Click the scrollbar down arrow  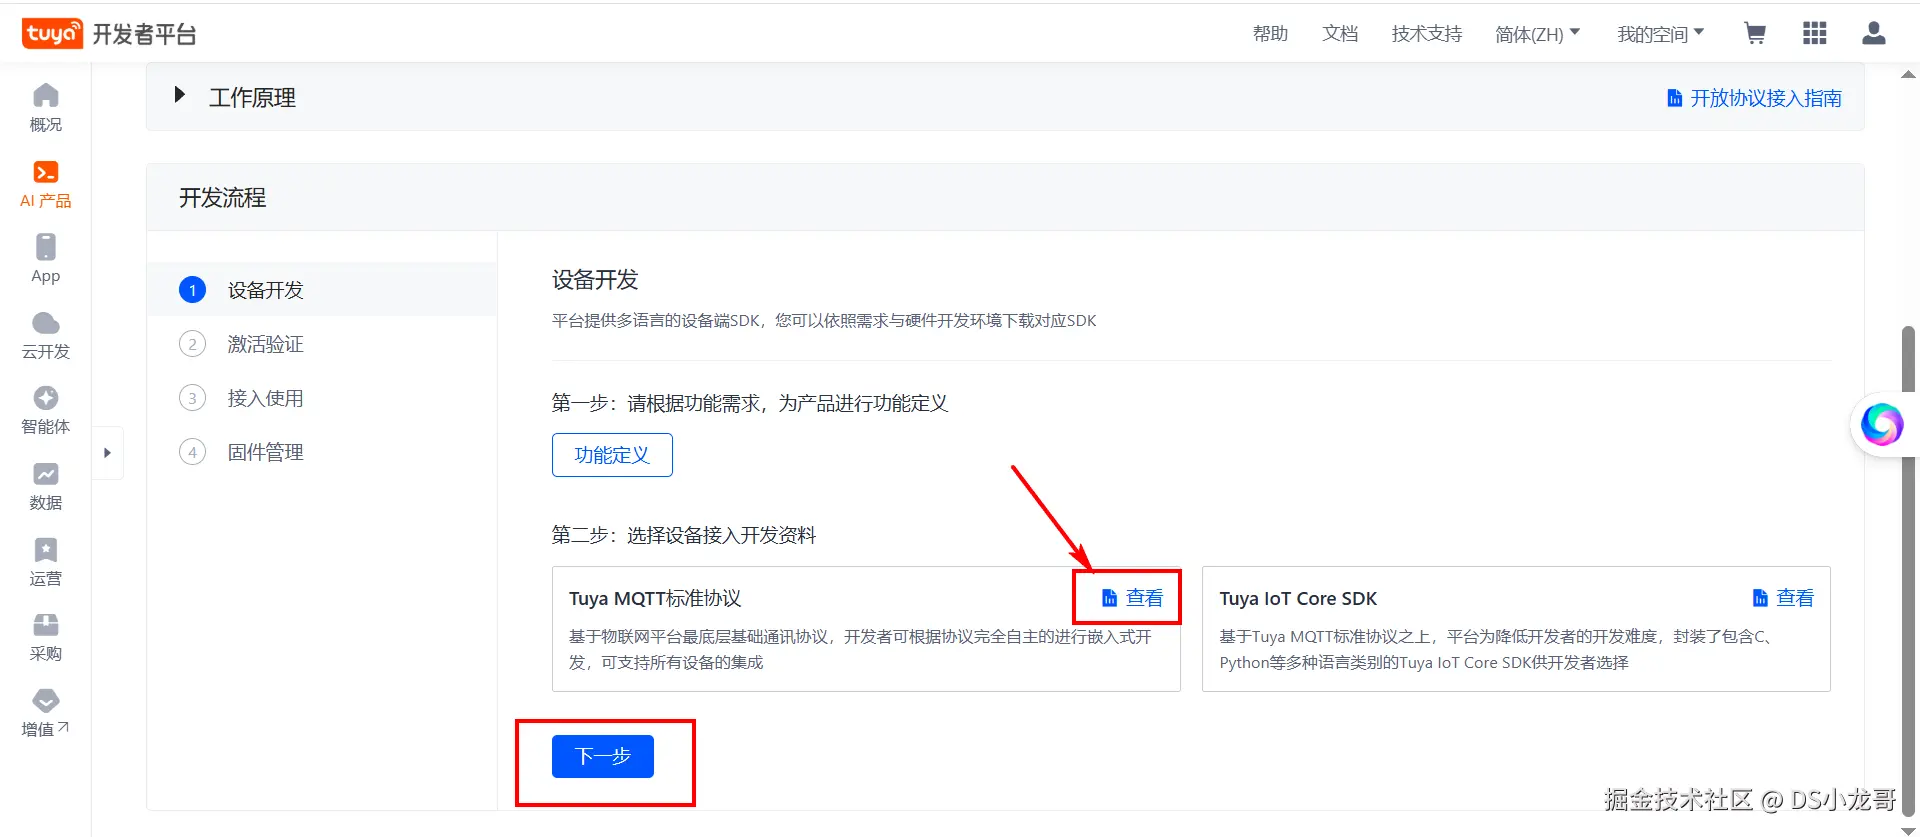[1908, 829]
